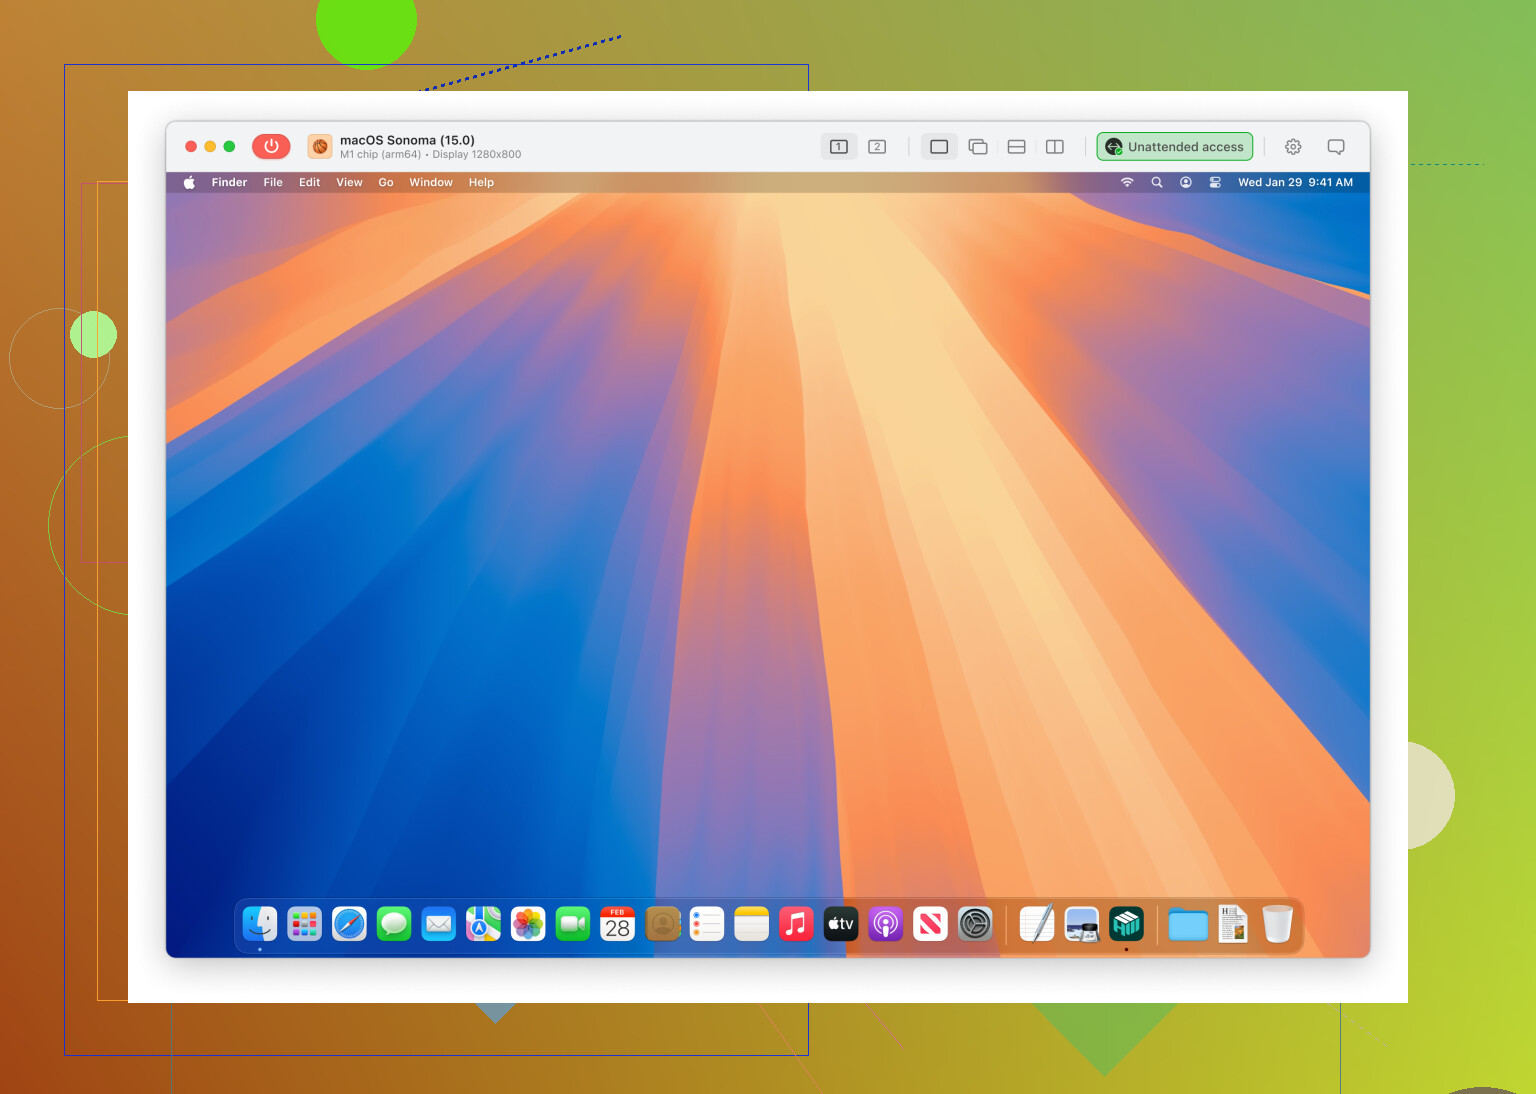Choose the overlapping windows layout icon
Screen dimensions: 1536x1094
(x=977, y=147)
